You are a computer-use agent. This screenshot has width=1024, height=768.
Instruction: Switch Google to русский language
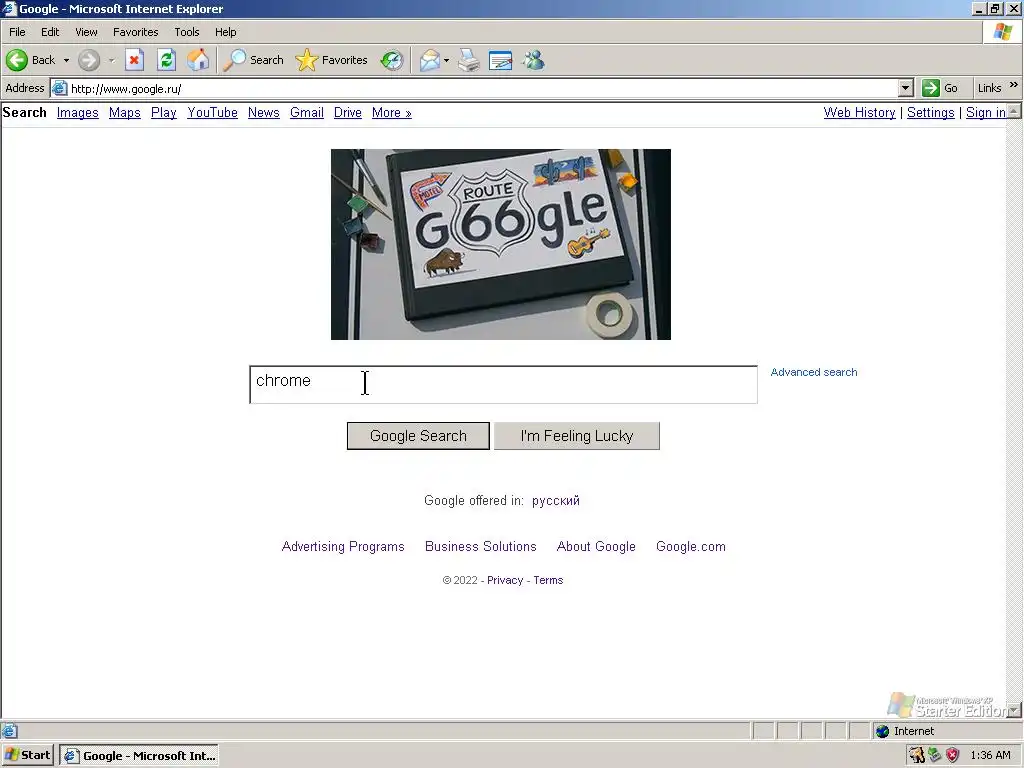coord(556,500)
